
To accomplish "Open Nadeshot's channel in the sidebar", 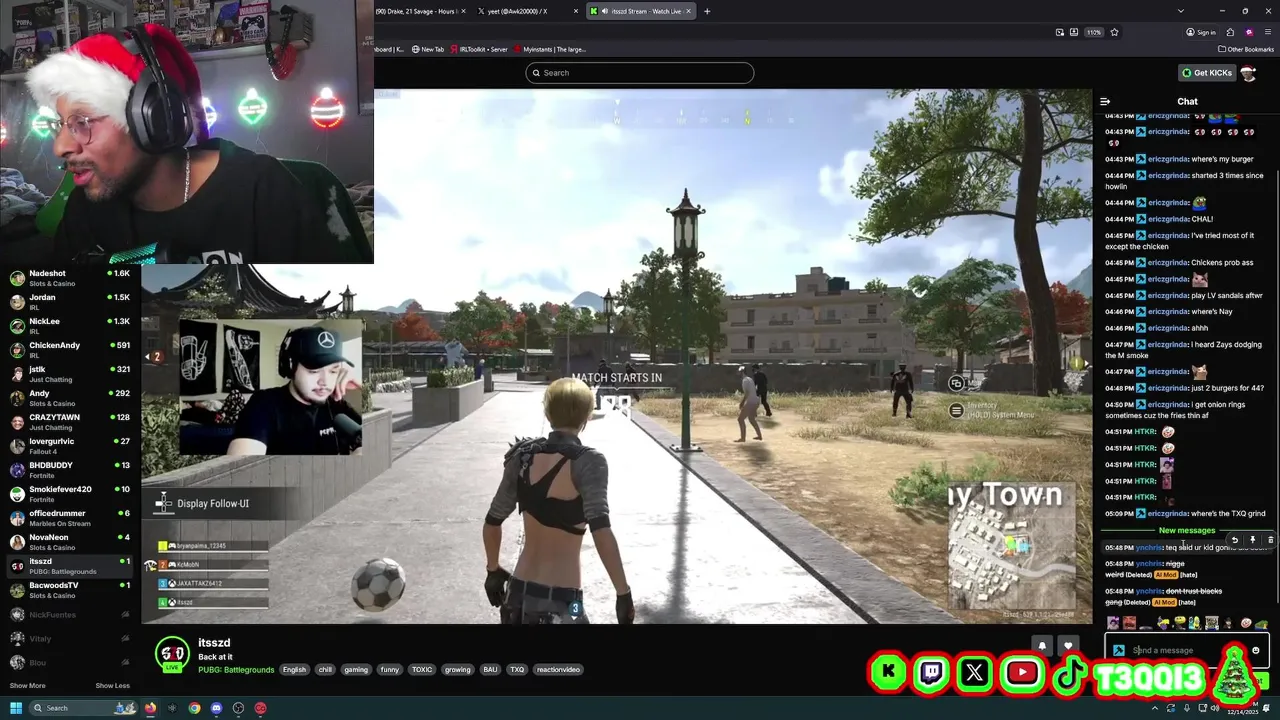I will (70, 278).
